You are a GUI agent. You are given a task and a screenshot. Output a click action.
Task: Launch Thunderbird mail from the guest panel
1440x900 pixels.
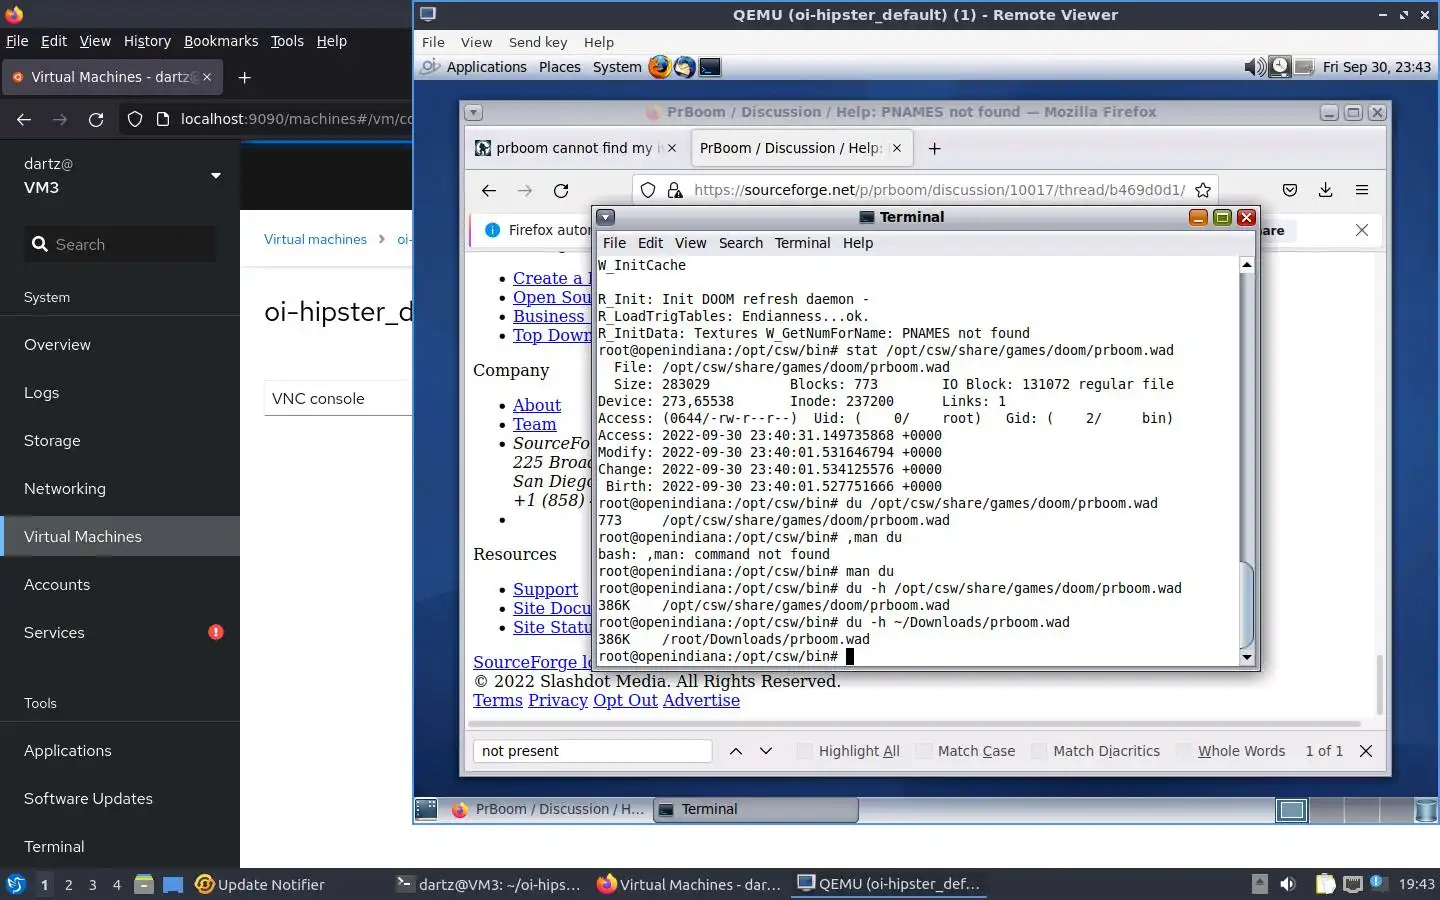[x=685, y=67]
